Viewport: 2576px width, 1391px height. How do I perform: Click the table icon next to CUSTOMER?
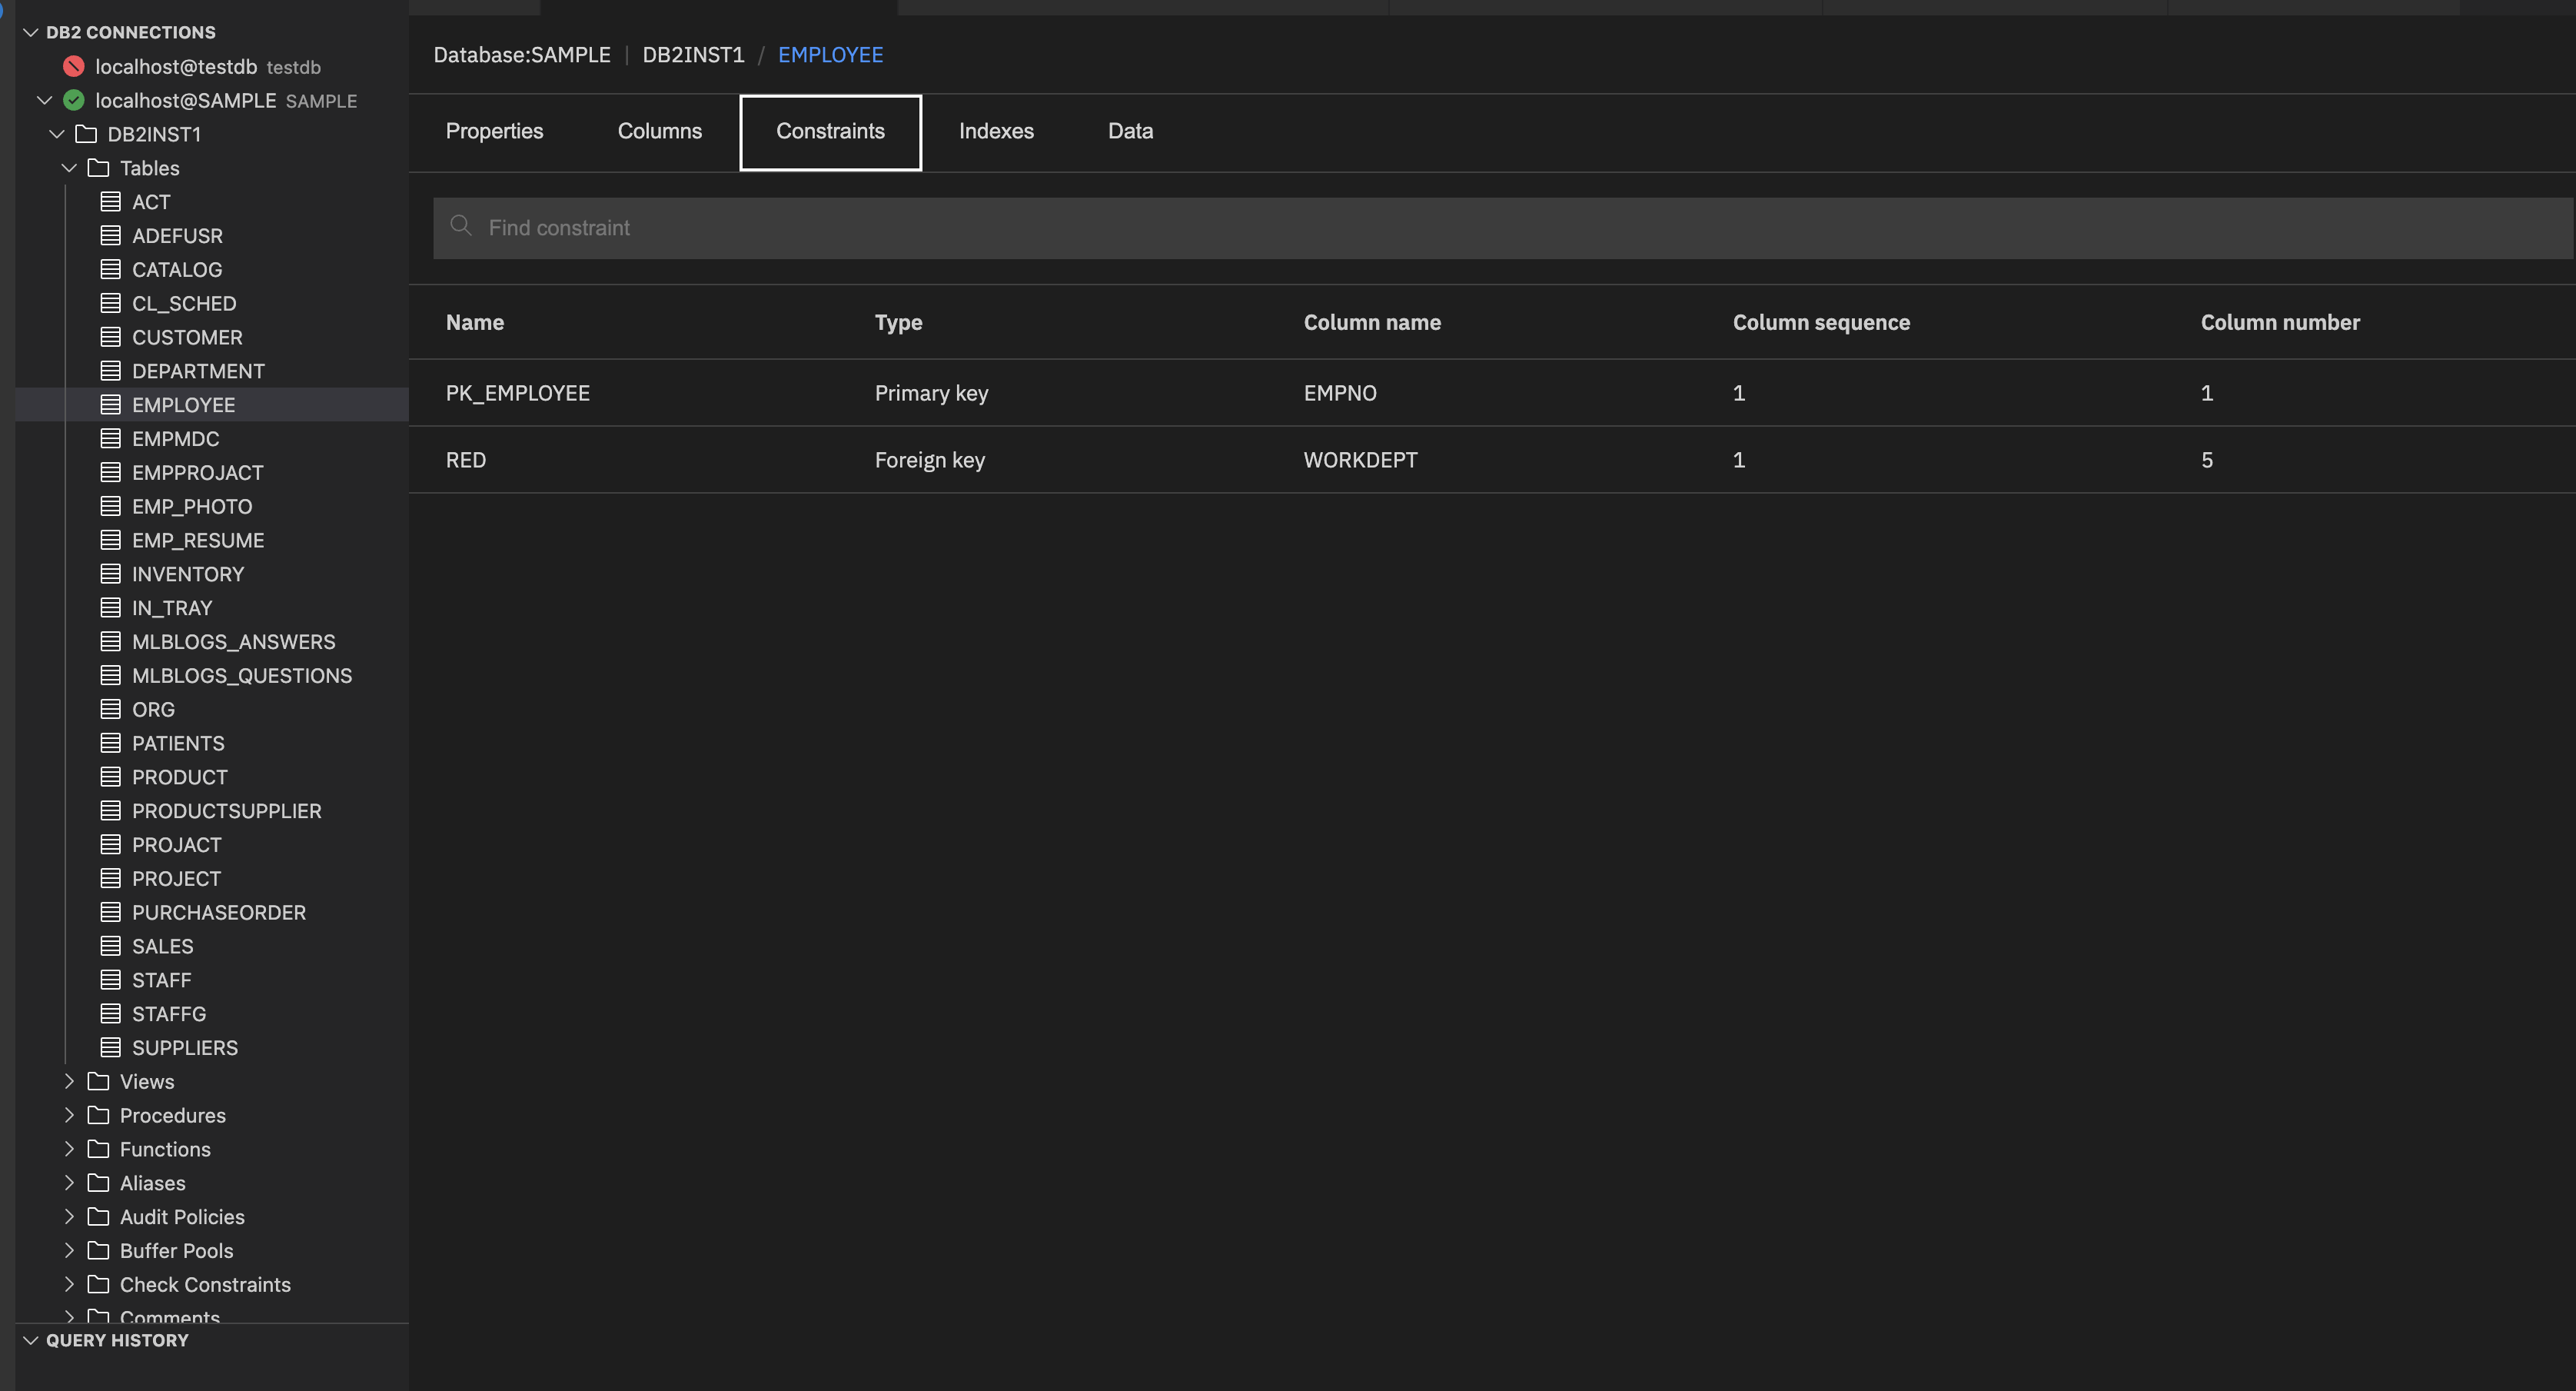[x=111, y=337]
